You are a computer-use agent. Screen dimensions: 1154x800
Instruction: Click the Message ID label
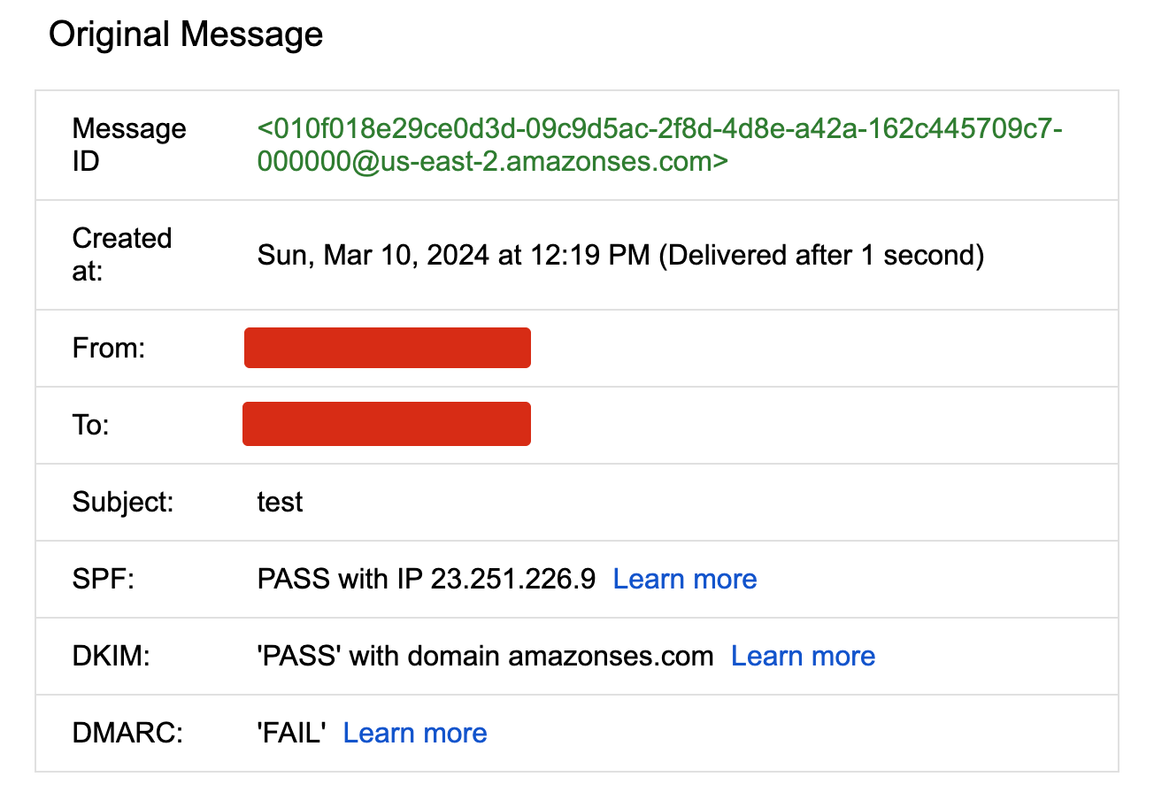(129, 145)
